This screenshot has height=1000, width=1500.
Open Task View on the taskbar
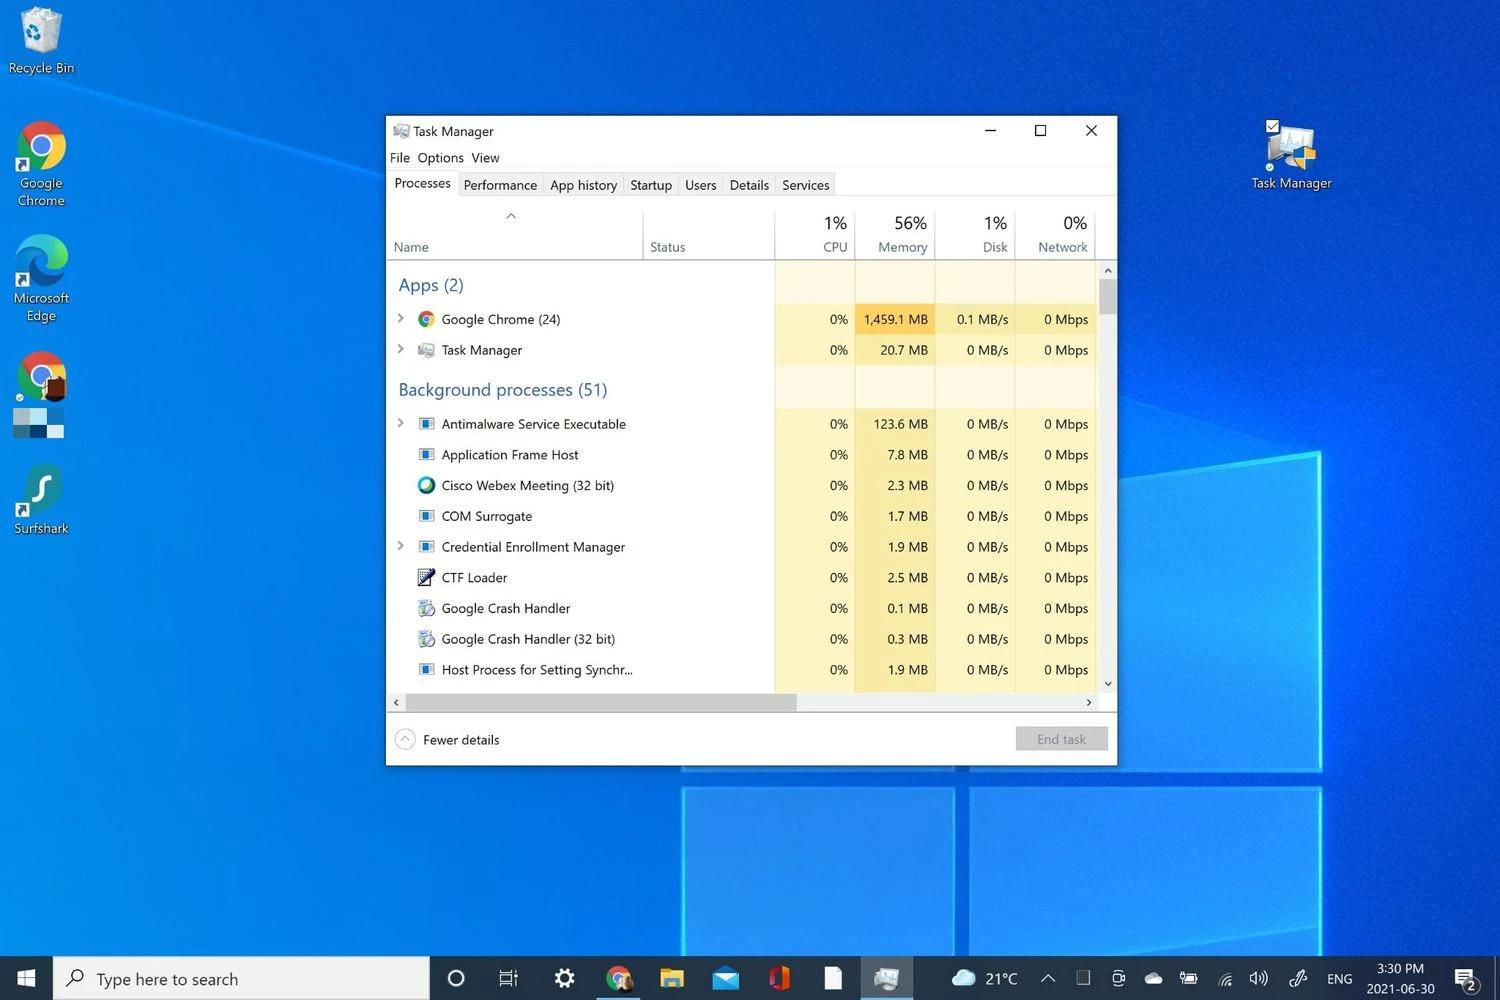click(x=508, y=978)
